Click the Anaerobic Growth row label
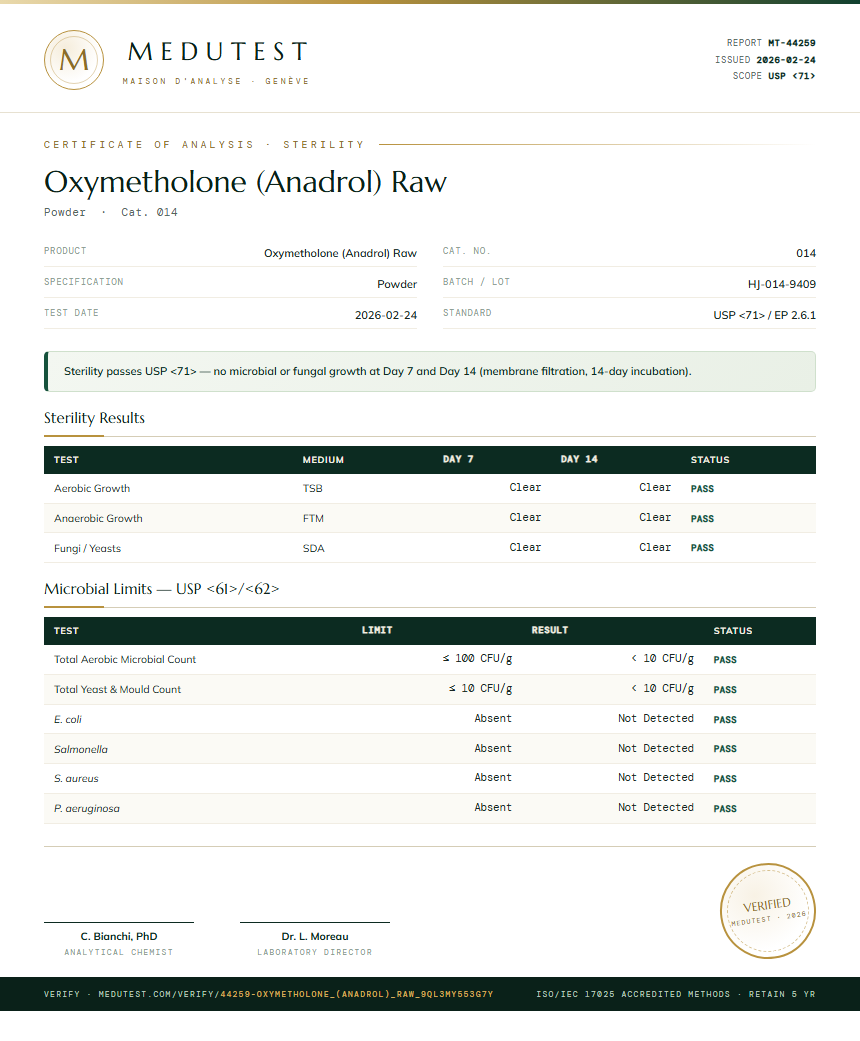 [x=98, y=519]
